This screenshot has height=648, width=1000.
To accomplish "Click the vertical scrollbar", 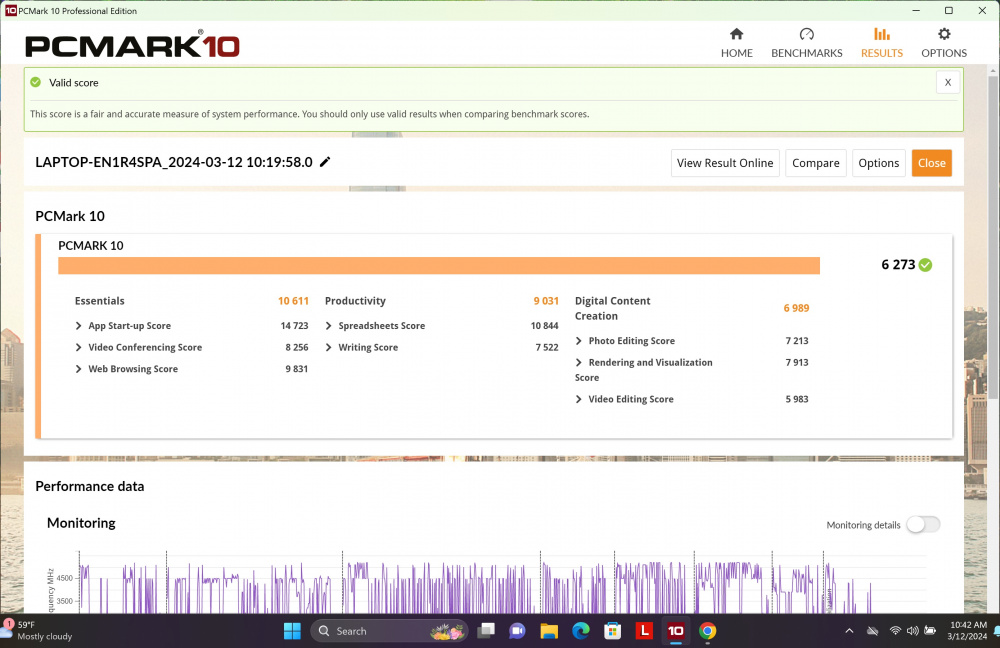I will click(x=993, y=236).
